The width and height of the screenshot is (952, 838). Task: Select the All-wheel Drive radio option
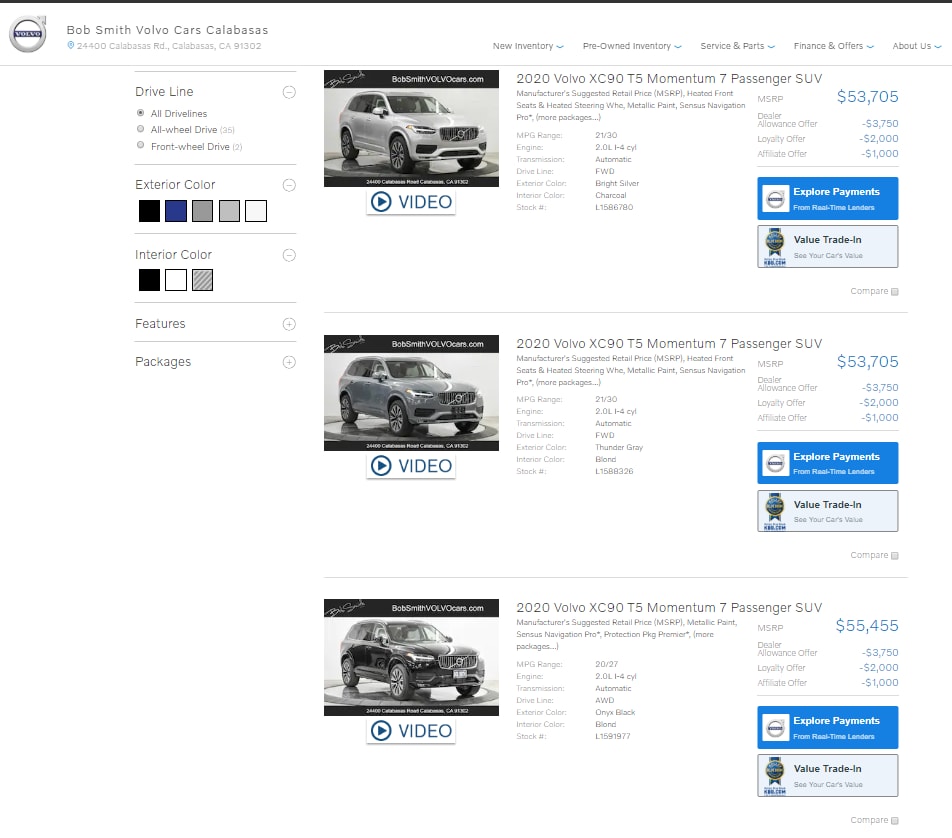pos(140,129)
